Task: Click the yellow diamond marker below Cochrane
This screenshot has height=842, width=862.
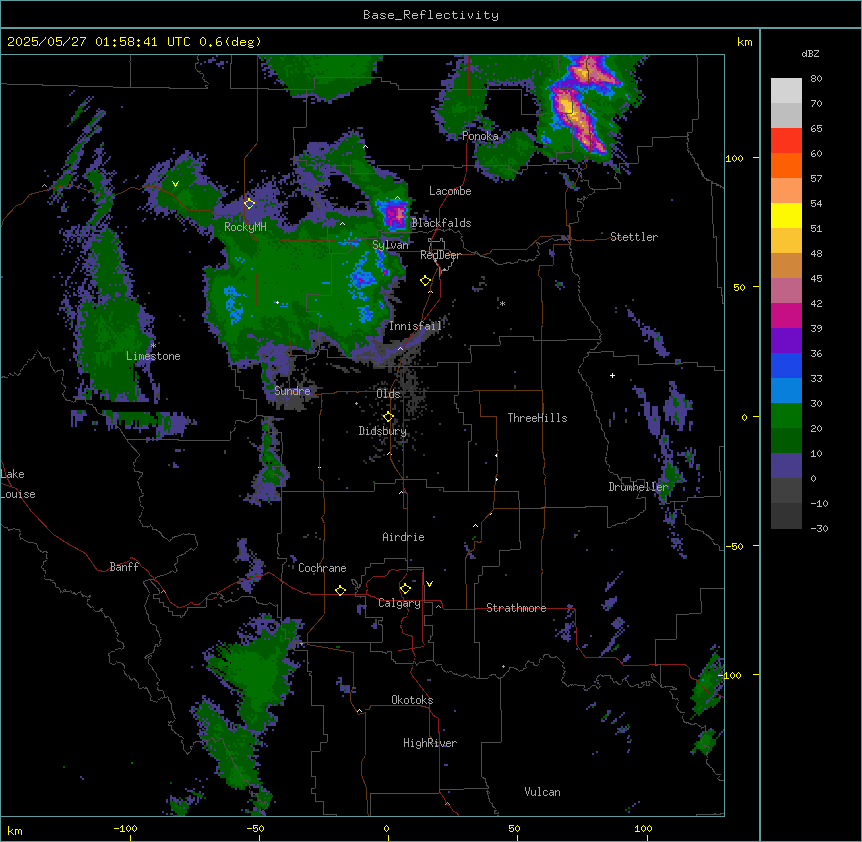Action: pos(340,590)
